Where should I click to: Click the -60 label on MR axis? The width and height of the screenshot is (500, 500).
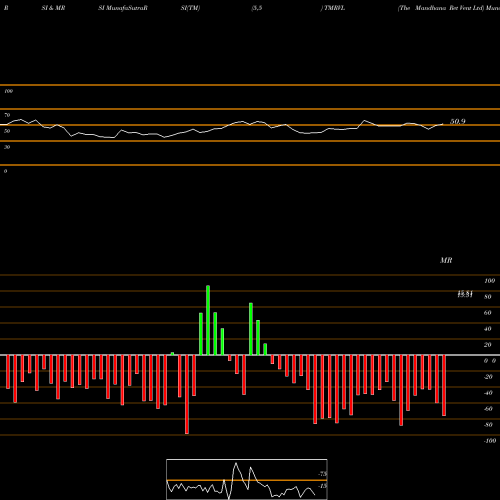click(488, 409)
